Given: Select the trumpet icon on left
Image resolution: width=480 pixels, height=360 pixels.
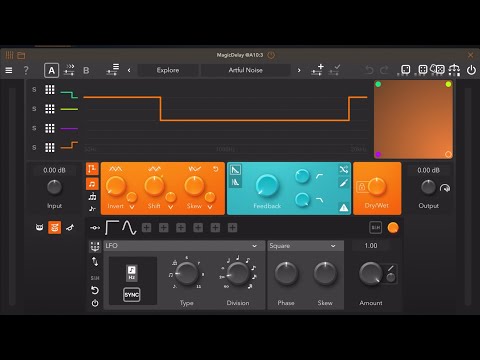Looking at the screenshot, I should (70, 228).
